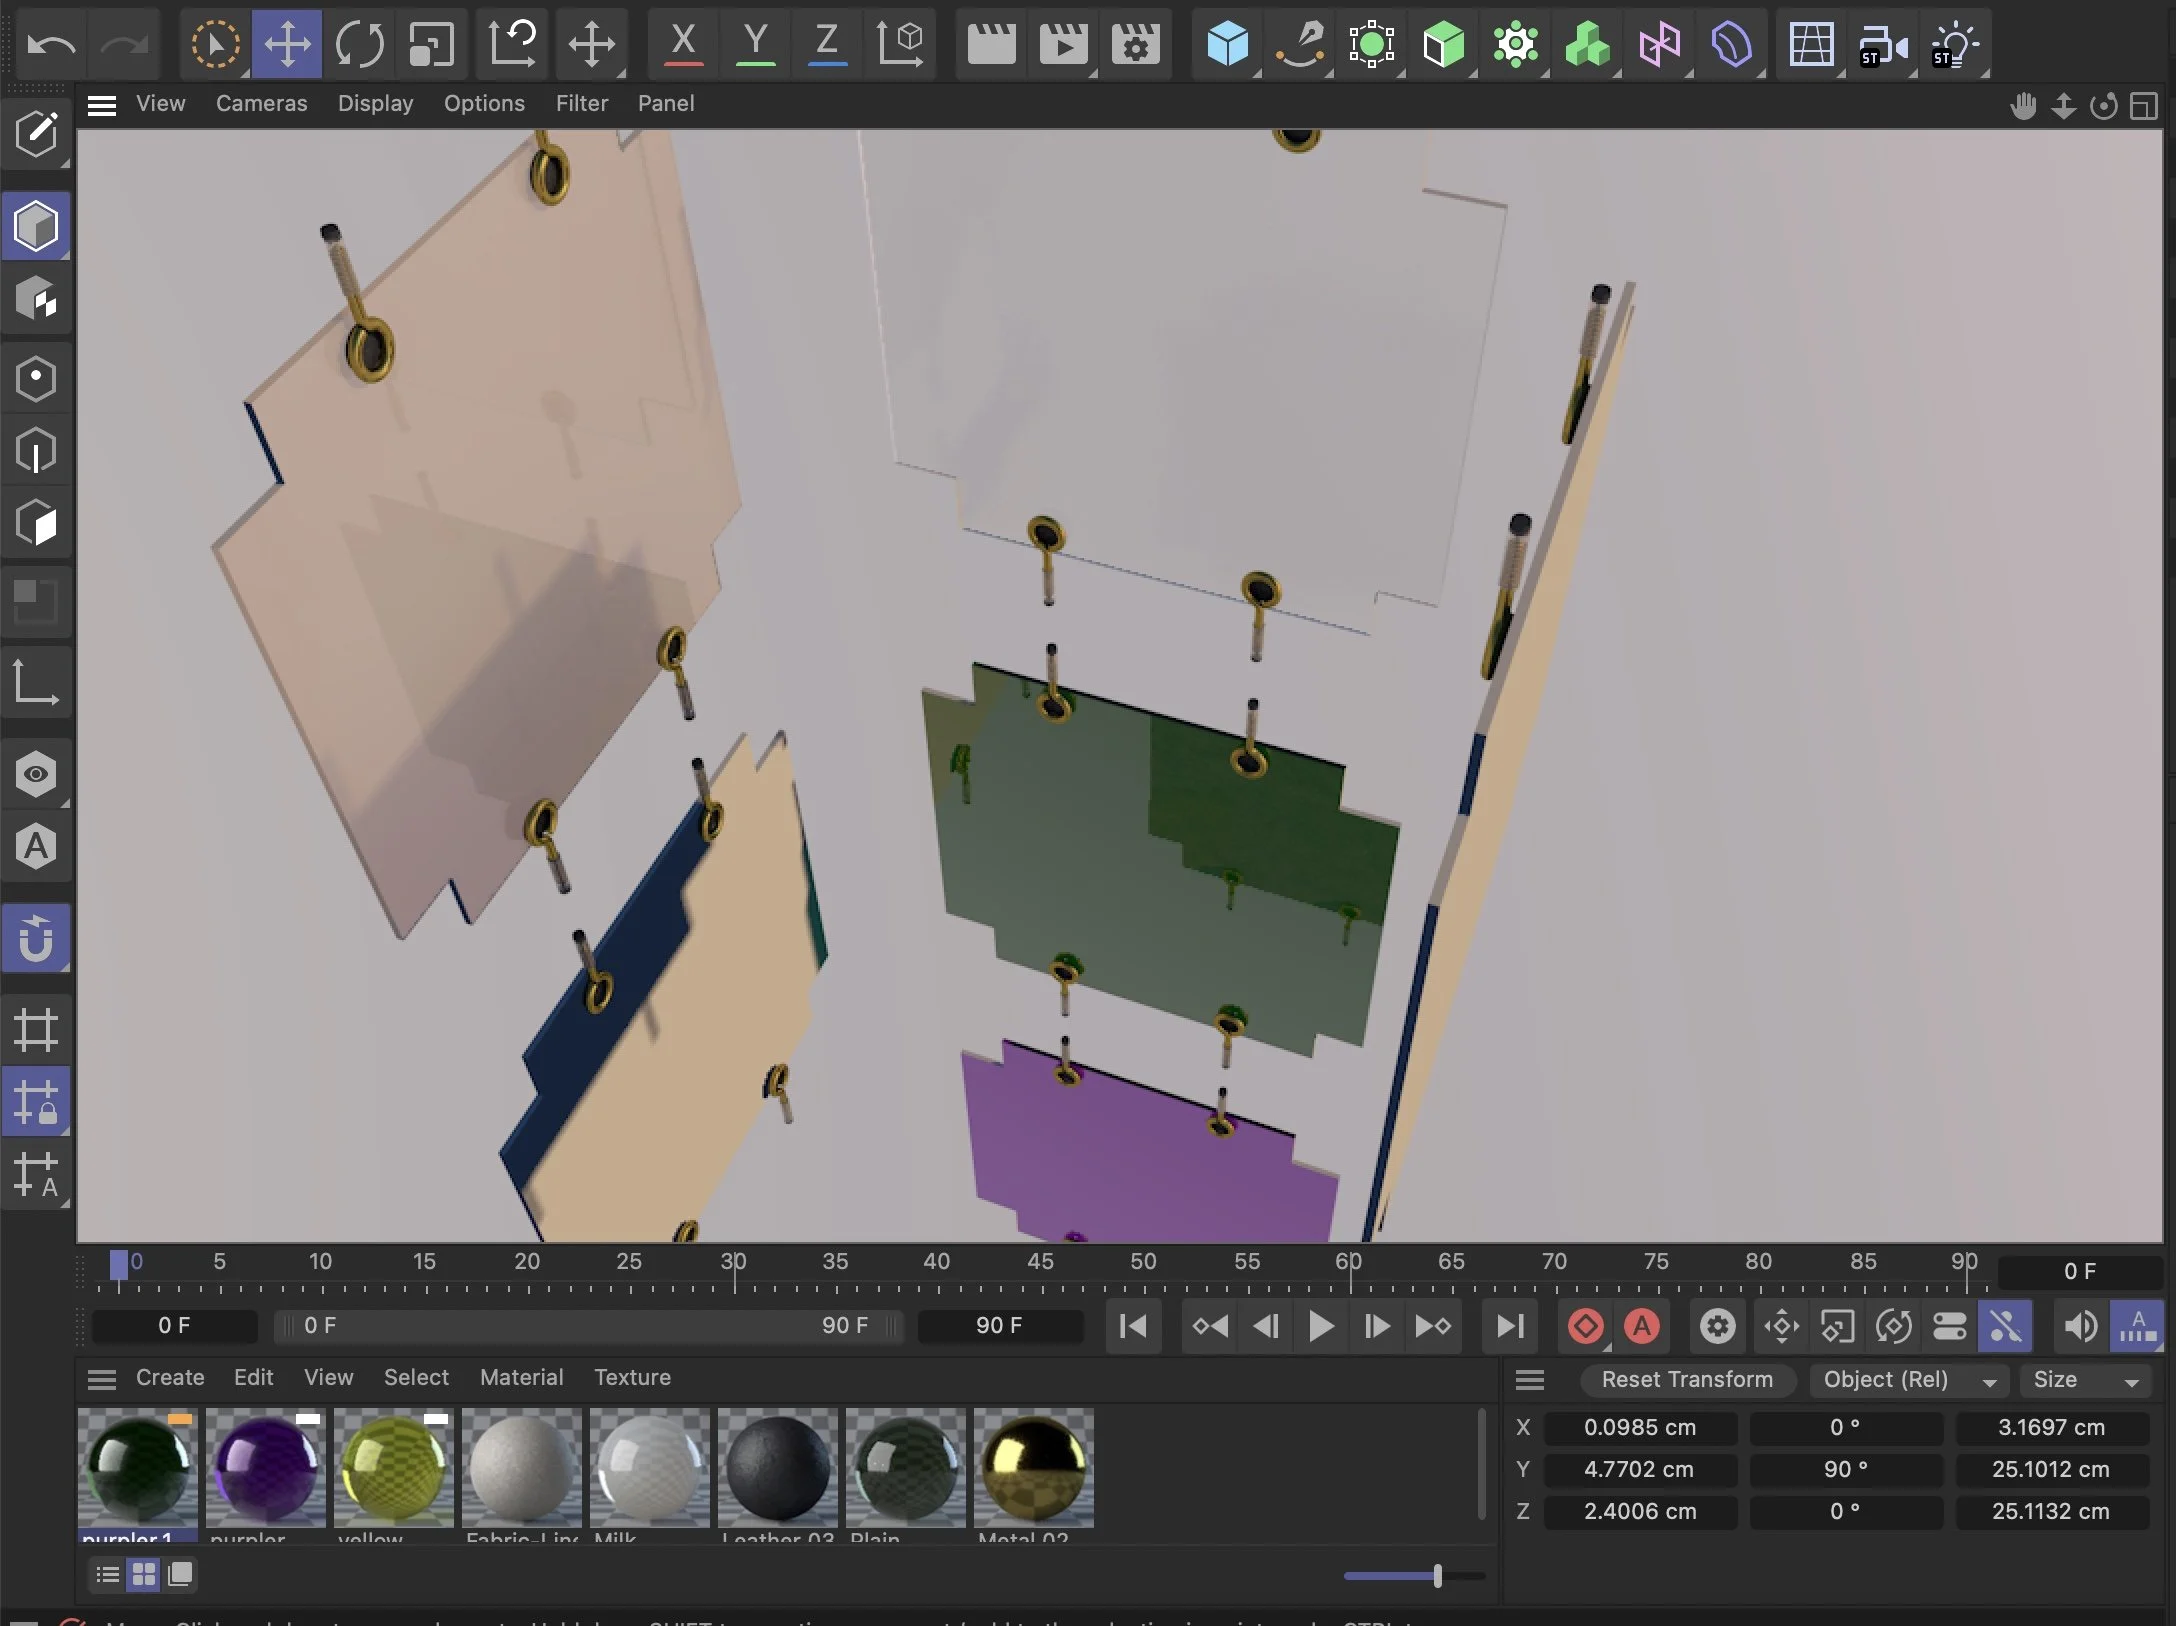Image resolution: width=2176 pixels, height=1626 pixels.
Task: Click the Z size 25.1132 cm field
Action: pos(2051,1511)
